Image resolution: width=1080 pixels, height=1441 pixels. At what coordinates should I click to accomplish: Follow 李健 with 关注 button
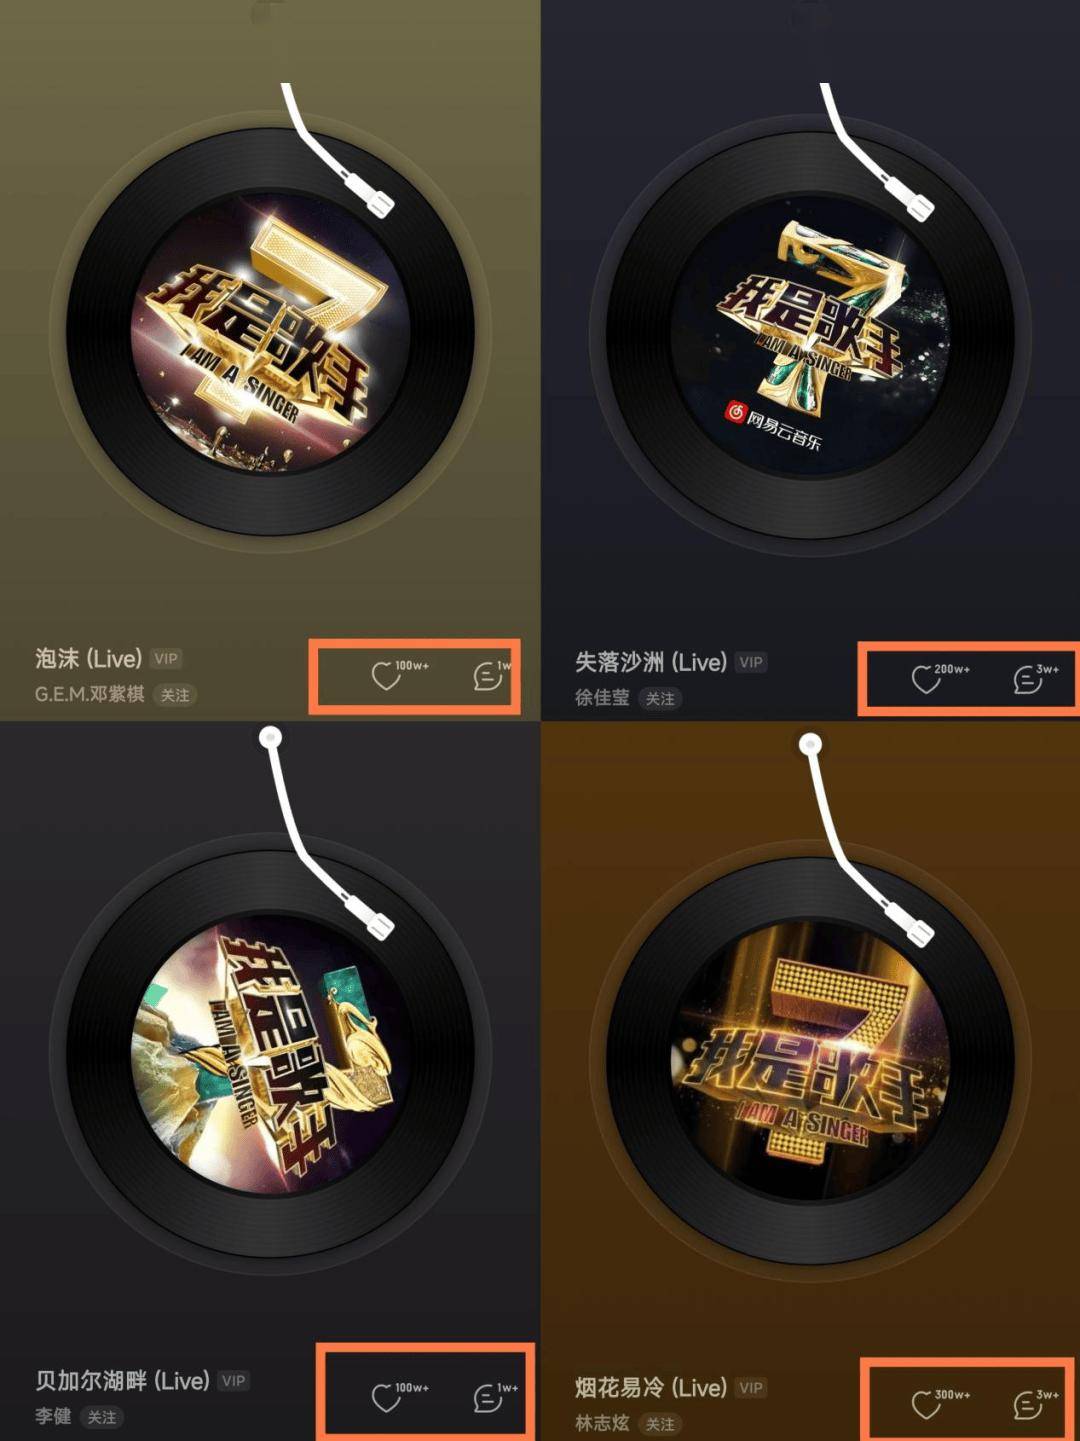click(102, 1417)
